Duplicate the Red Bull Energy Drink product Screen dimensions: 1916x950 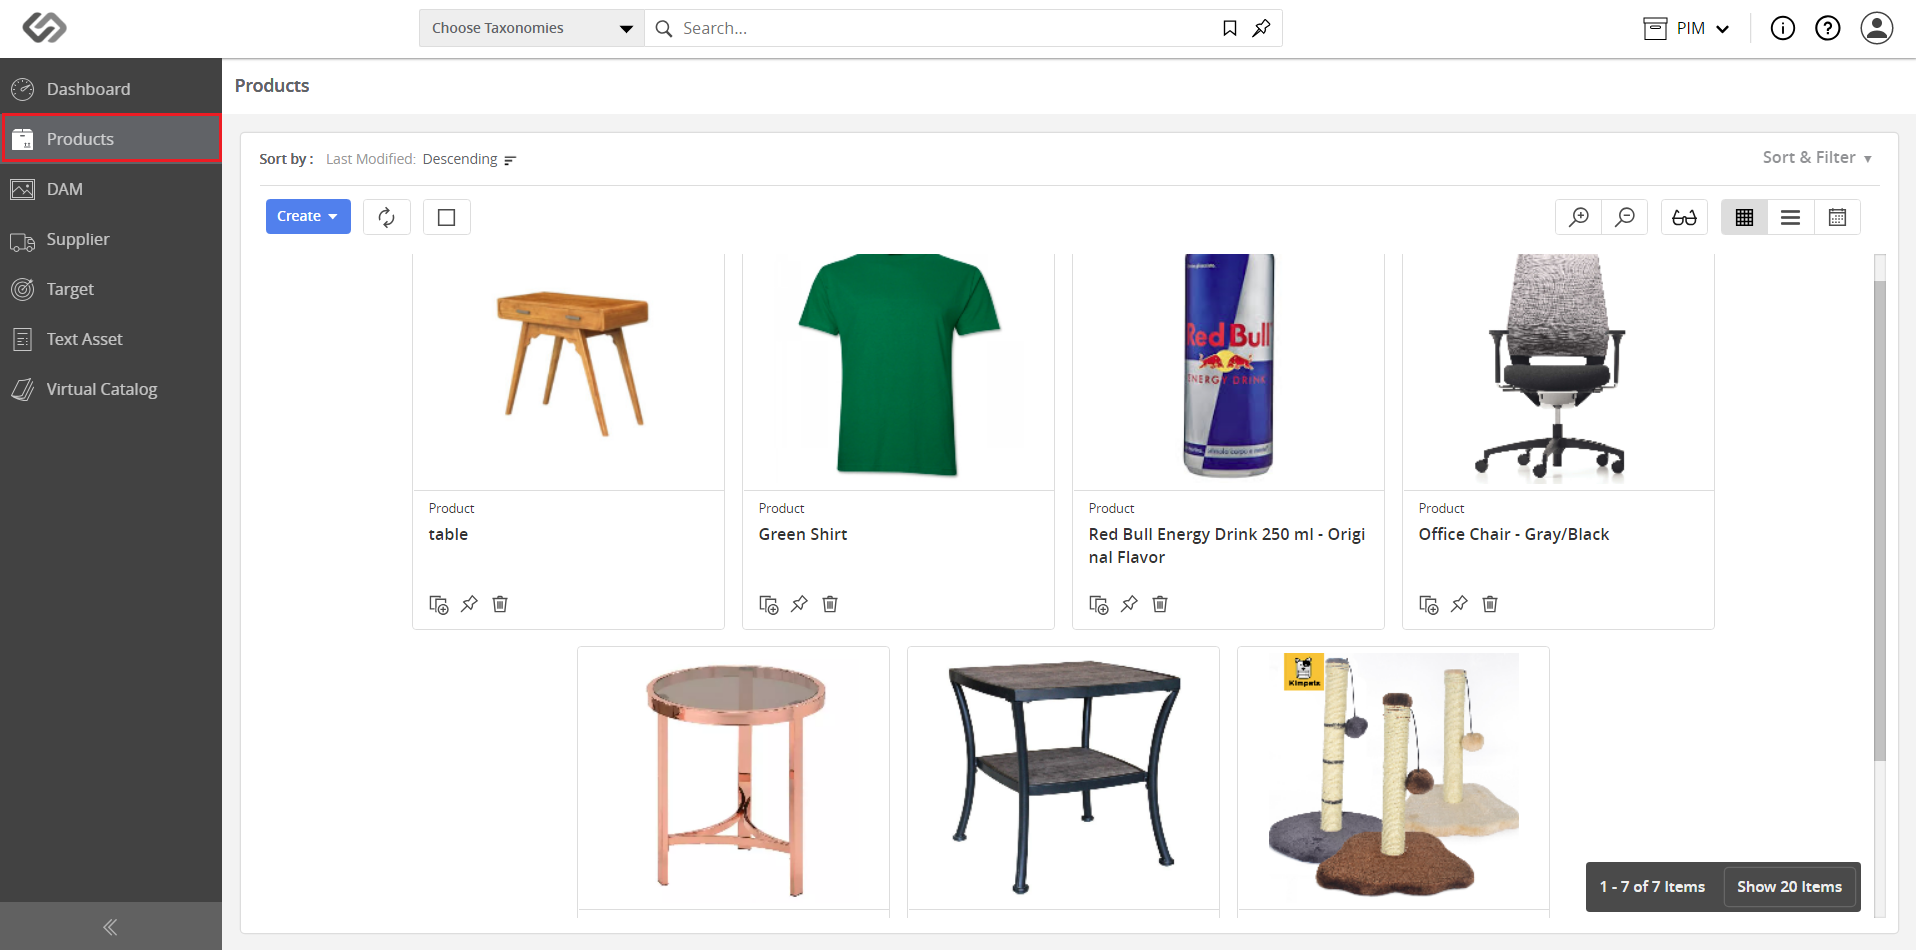(x=1099, y=604)
